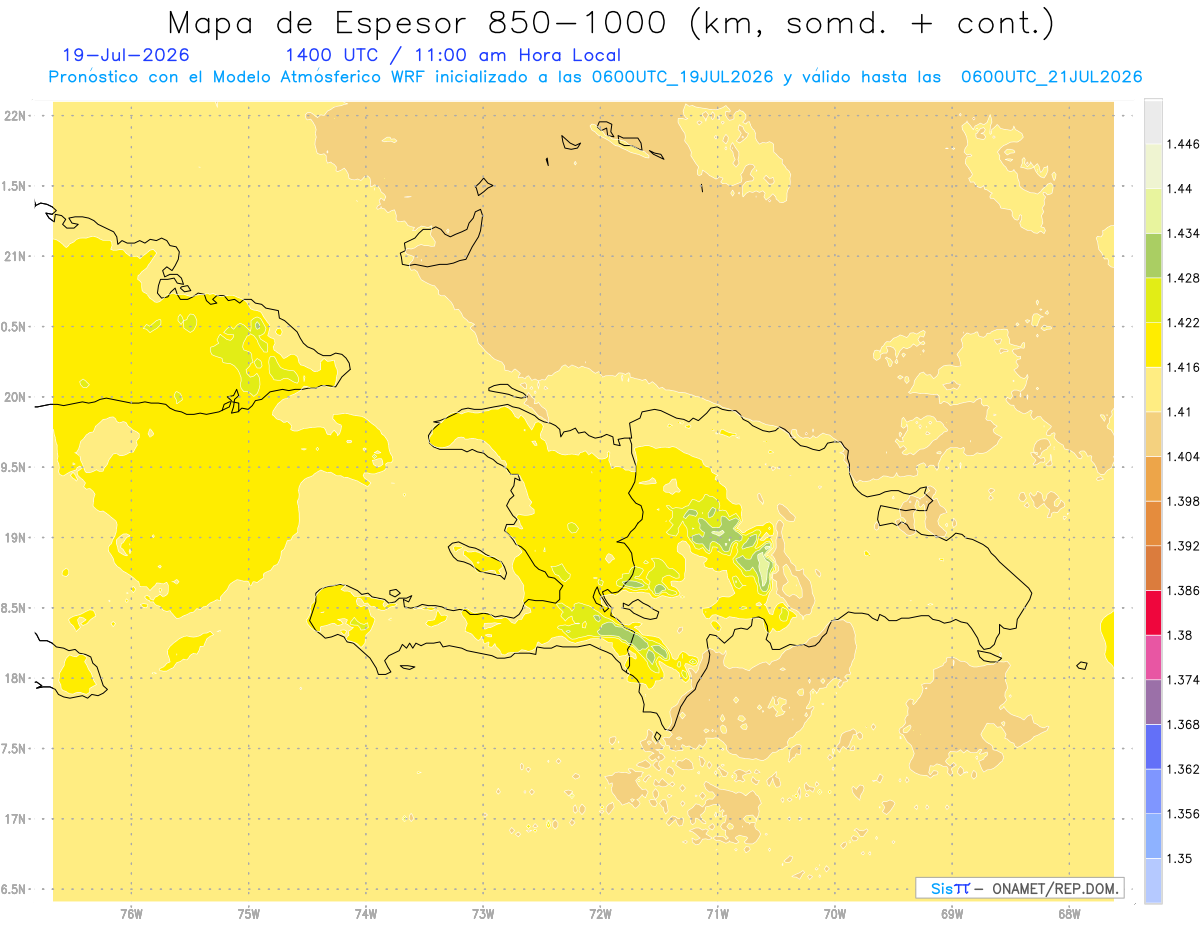The width and height of the screenshot is (1200, 927).
Task: Click the time label '1400 UTC / 11:00 am Hora Local'
Action: [453, 55]
